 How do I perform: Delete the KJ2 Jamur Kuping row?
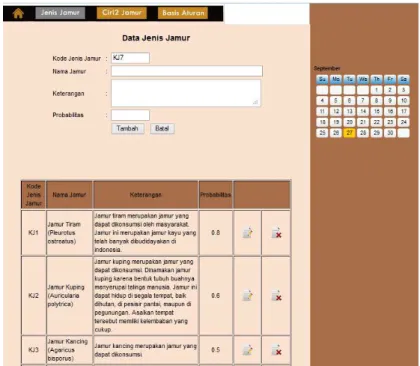[x=276, y=295]
